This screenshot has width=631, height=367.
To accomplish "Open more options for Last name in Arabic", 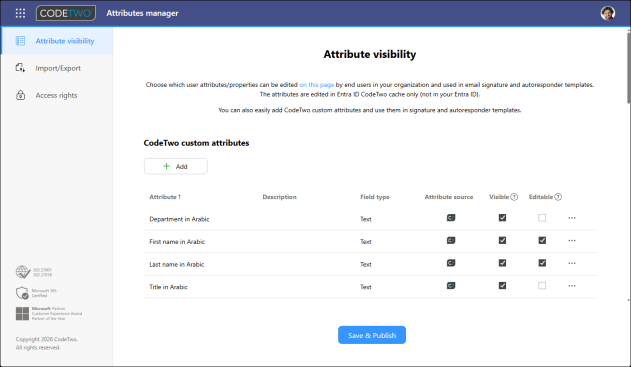I will pyautogui.click(x=572, y=263).
